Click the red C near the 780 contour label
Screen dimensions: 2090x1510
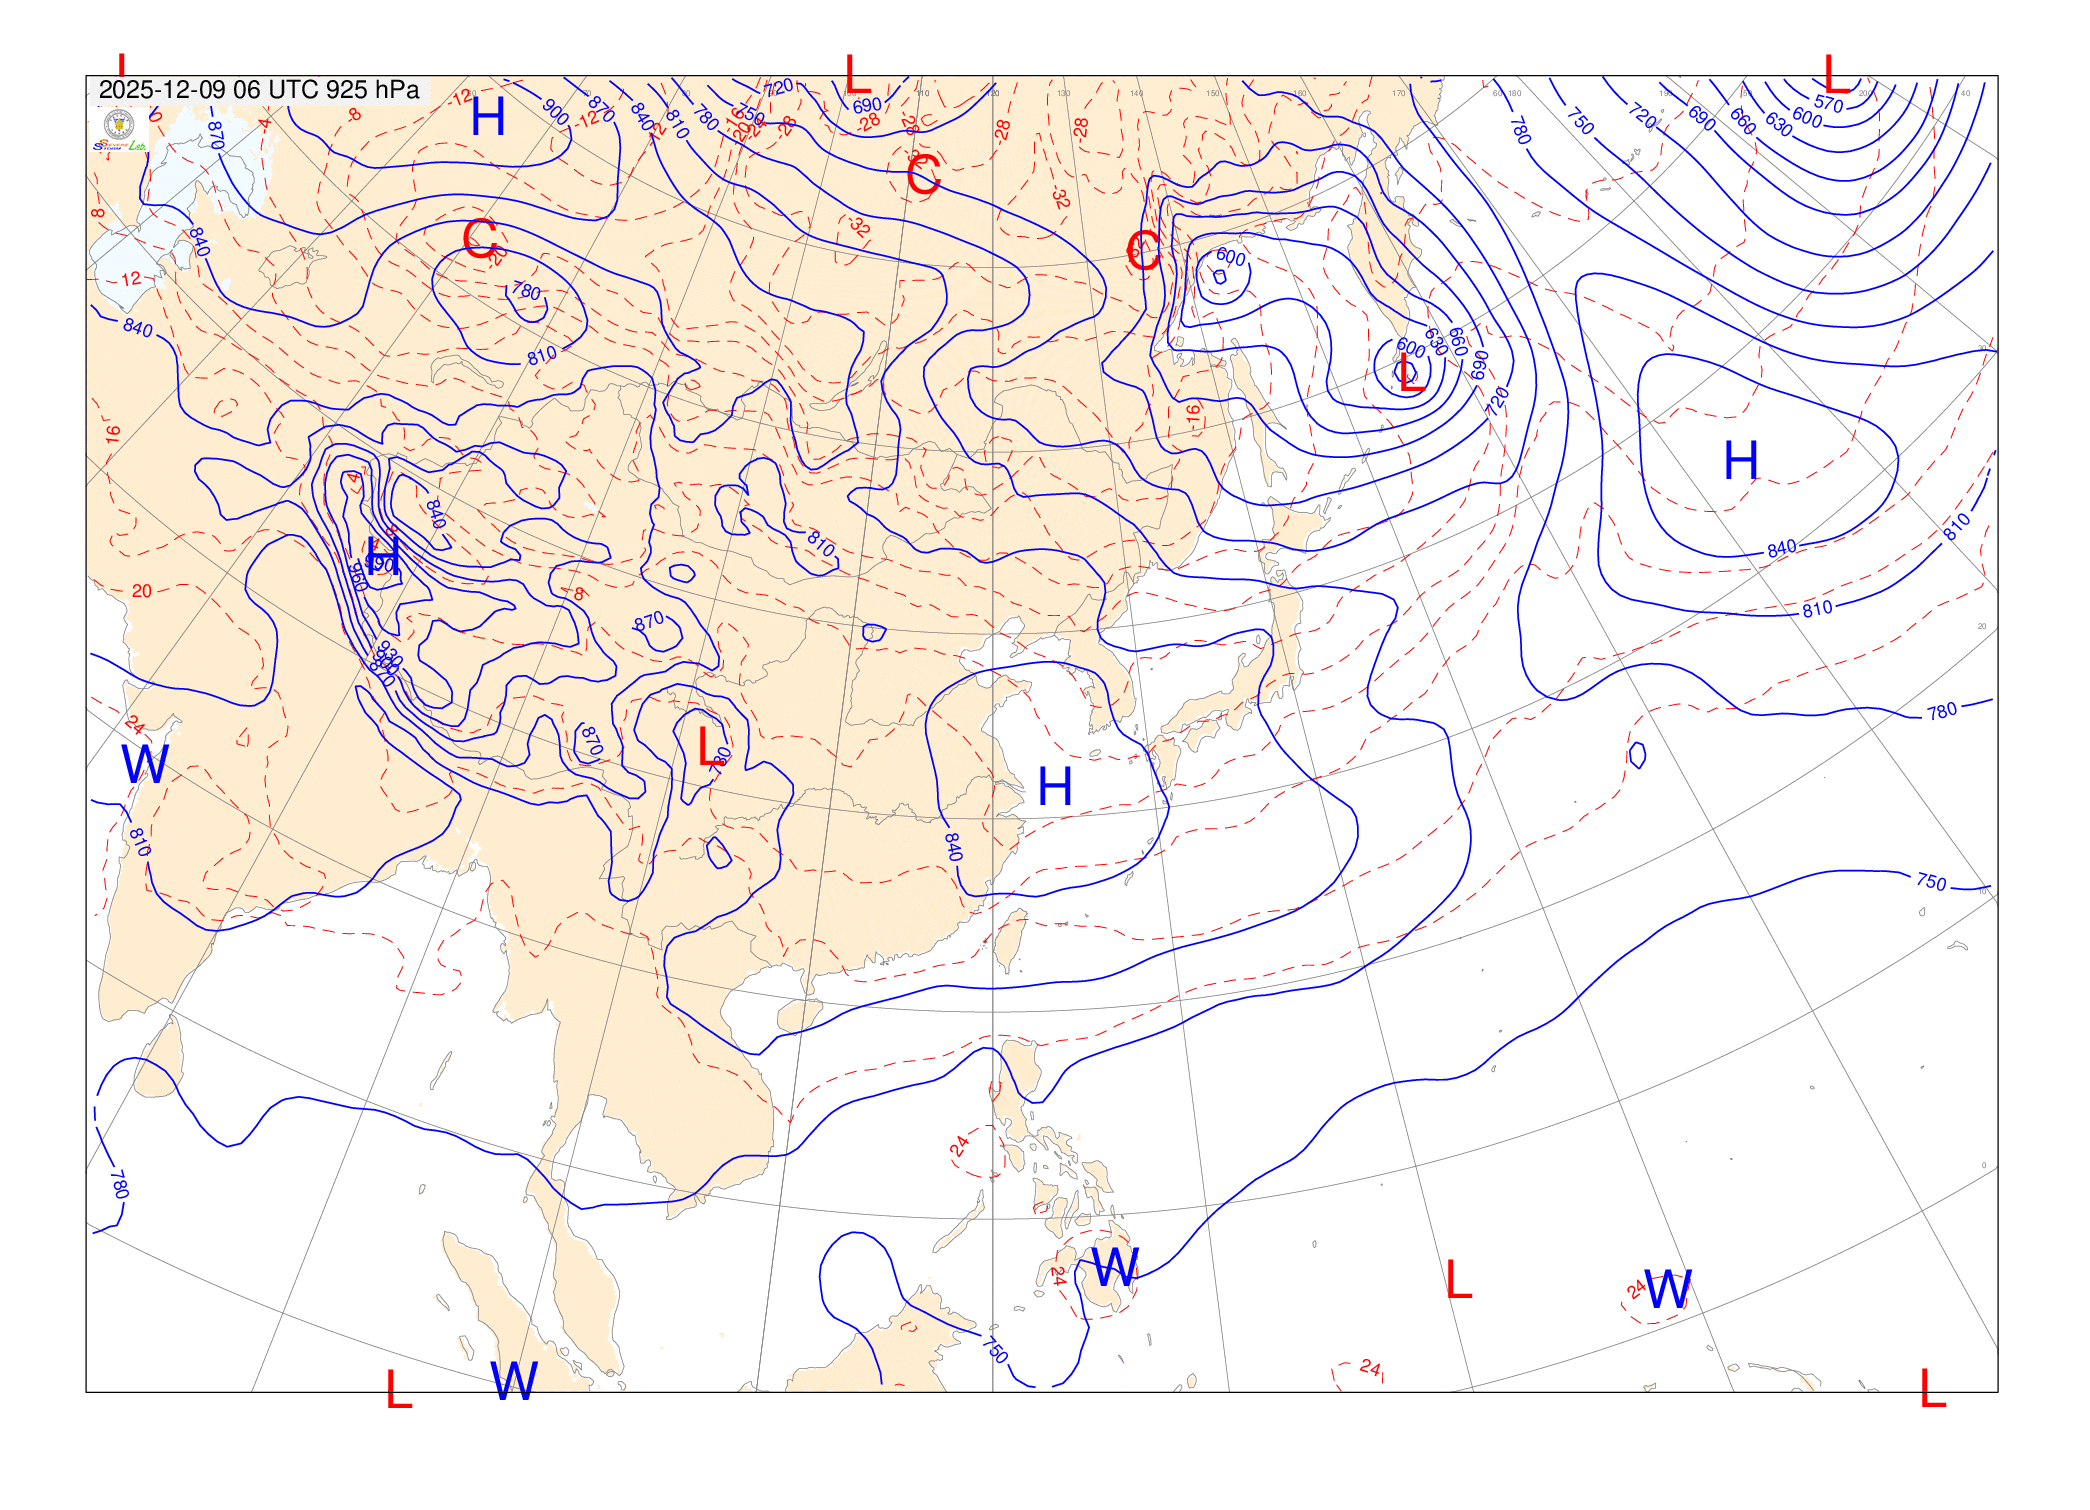point(480,239)
